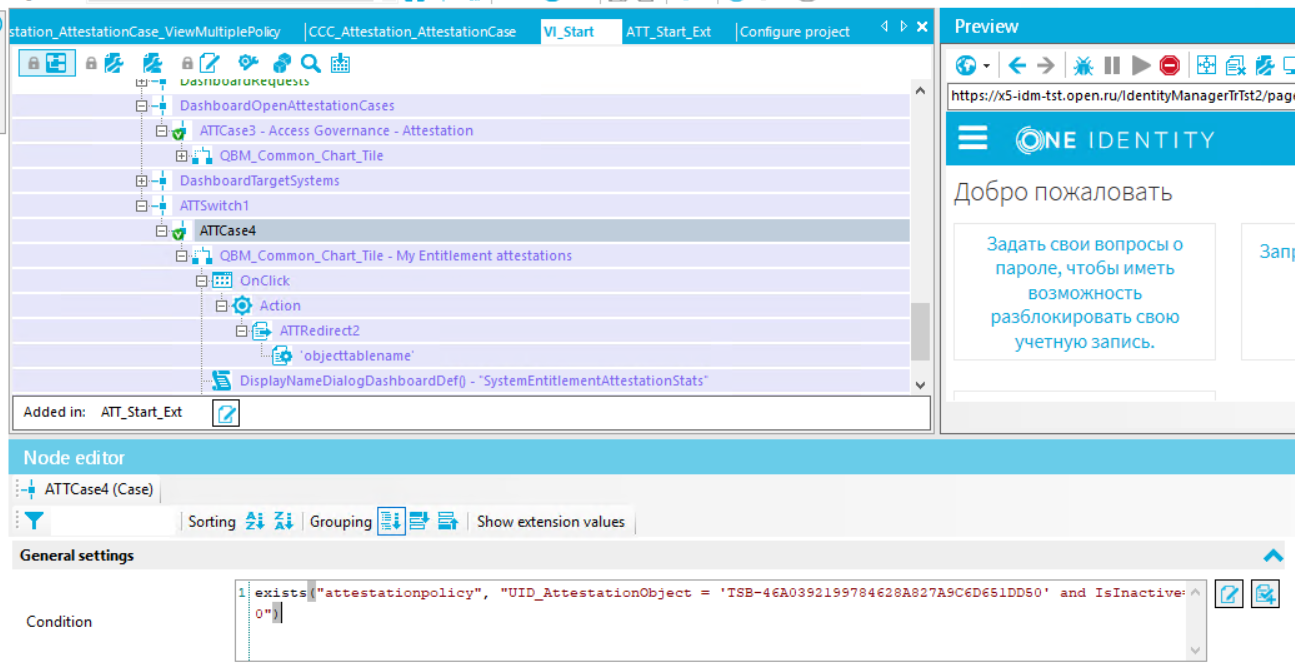Sort properties descending Z to A
The width and height of the screenshot is (1295, 664).
pos(283,521)
